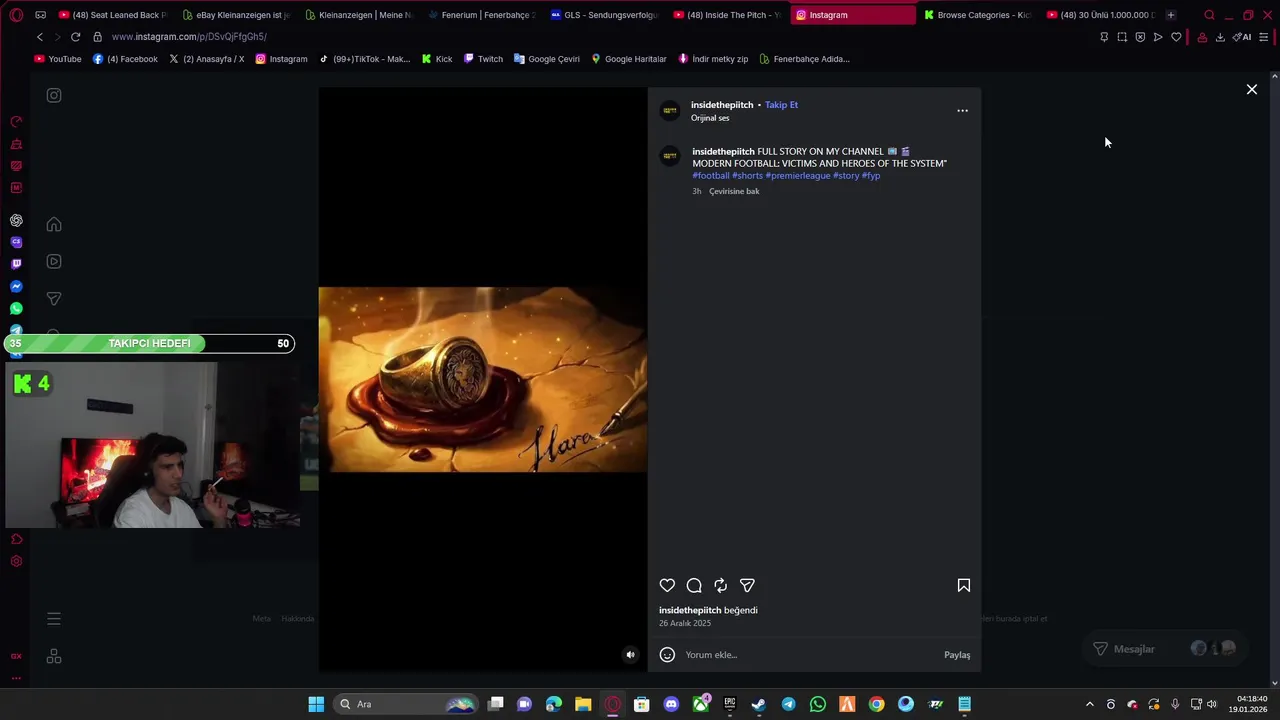Open the #football hashtag
The width and height of the screenshot is (1280, 720).
pyautogui.click(x=711, y=175)
